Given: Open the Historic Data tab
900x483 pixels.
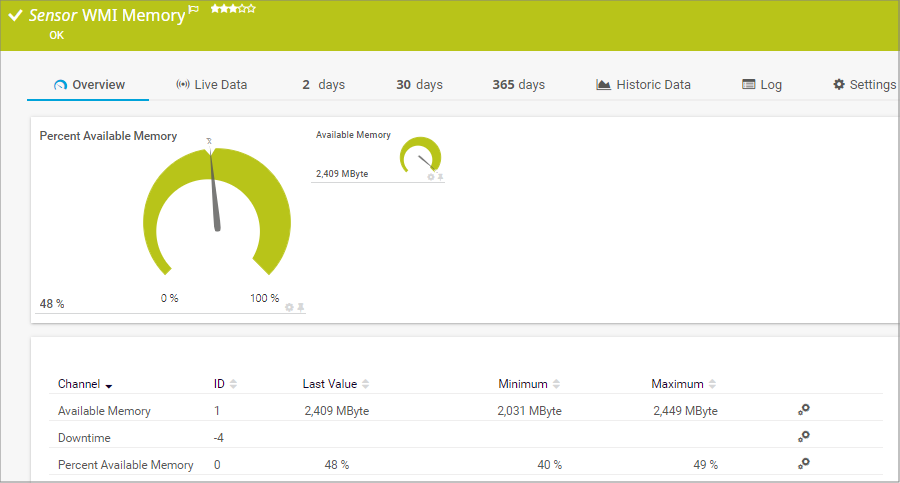Looking at the screenshot, I should click(642, 85).
